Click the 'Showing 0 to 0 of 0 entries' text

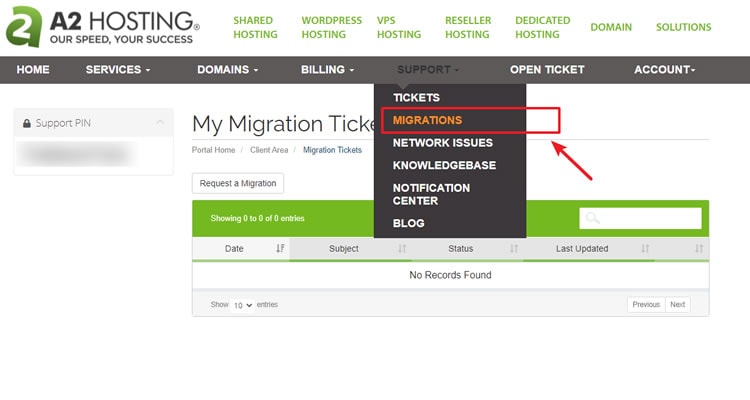(x=257, y=218)
